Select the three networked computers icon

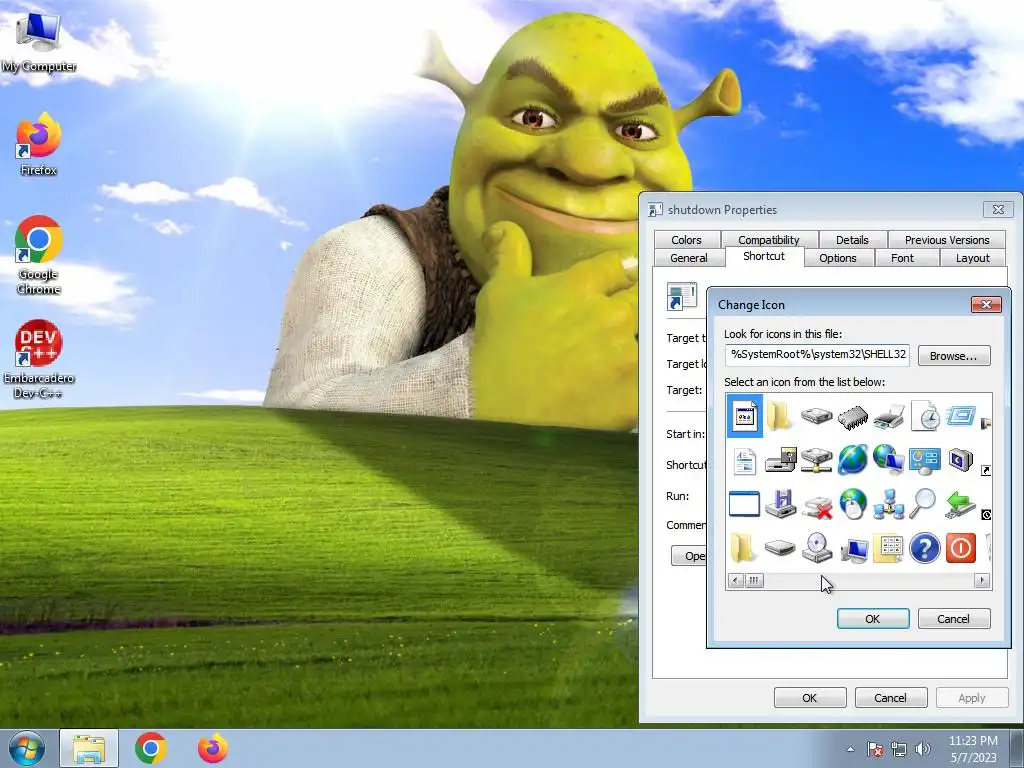pos(888,504)
